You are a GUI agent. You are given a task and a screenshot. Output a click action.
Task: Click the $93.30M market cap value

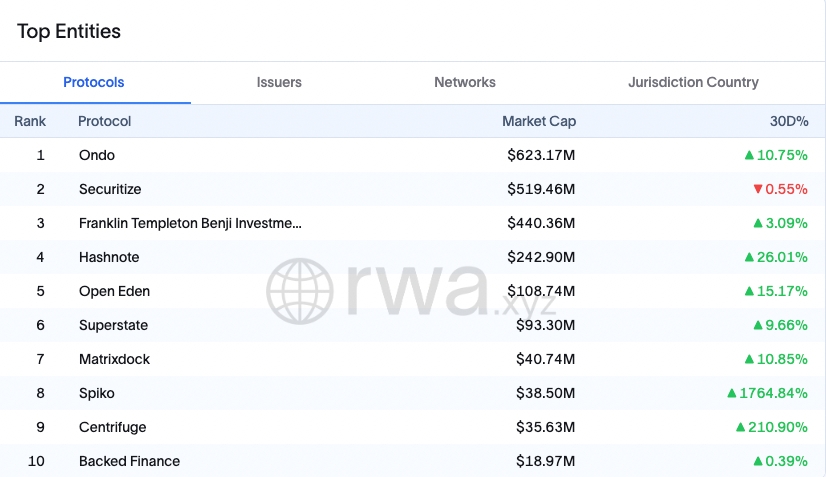[545, 325]
